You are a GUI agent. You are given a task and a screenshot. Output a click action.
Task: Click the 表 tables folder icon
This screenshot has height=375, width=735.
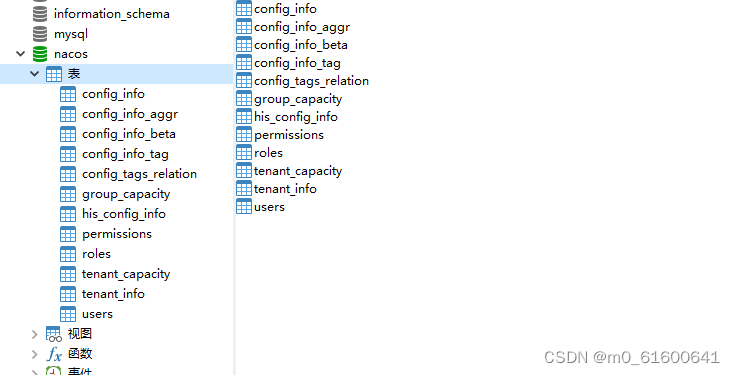click(x=53, y=74)
